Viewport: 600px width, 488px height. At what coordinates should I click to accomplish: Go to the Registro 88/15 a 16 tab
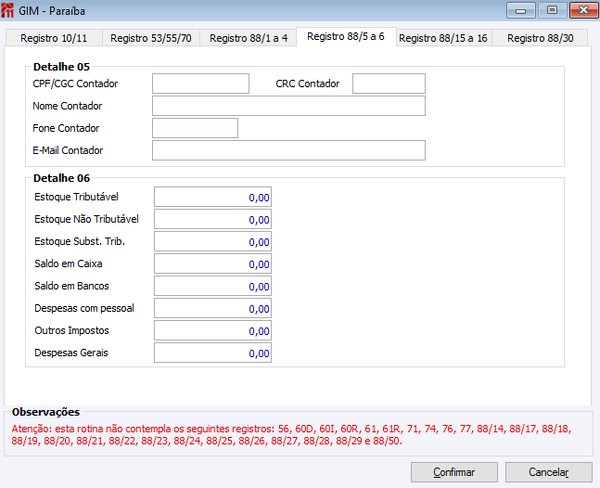pyautogui.click(x=443, y=38)
